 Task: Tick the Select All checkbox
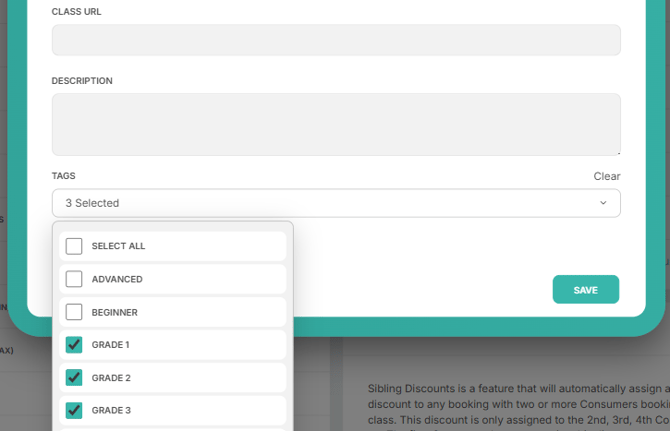pyautogui.click(x=74, y=246)
